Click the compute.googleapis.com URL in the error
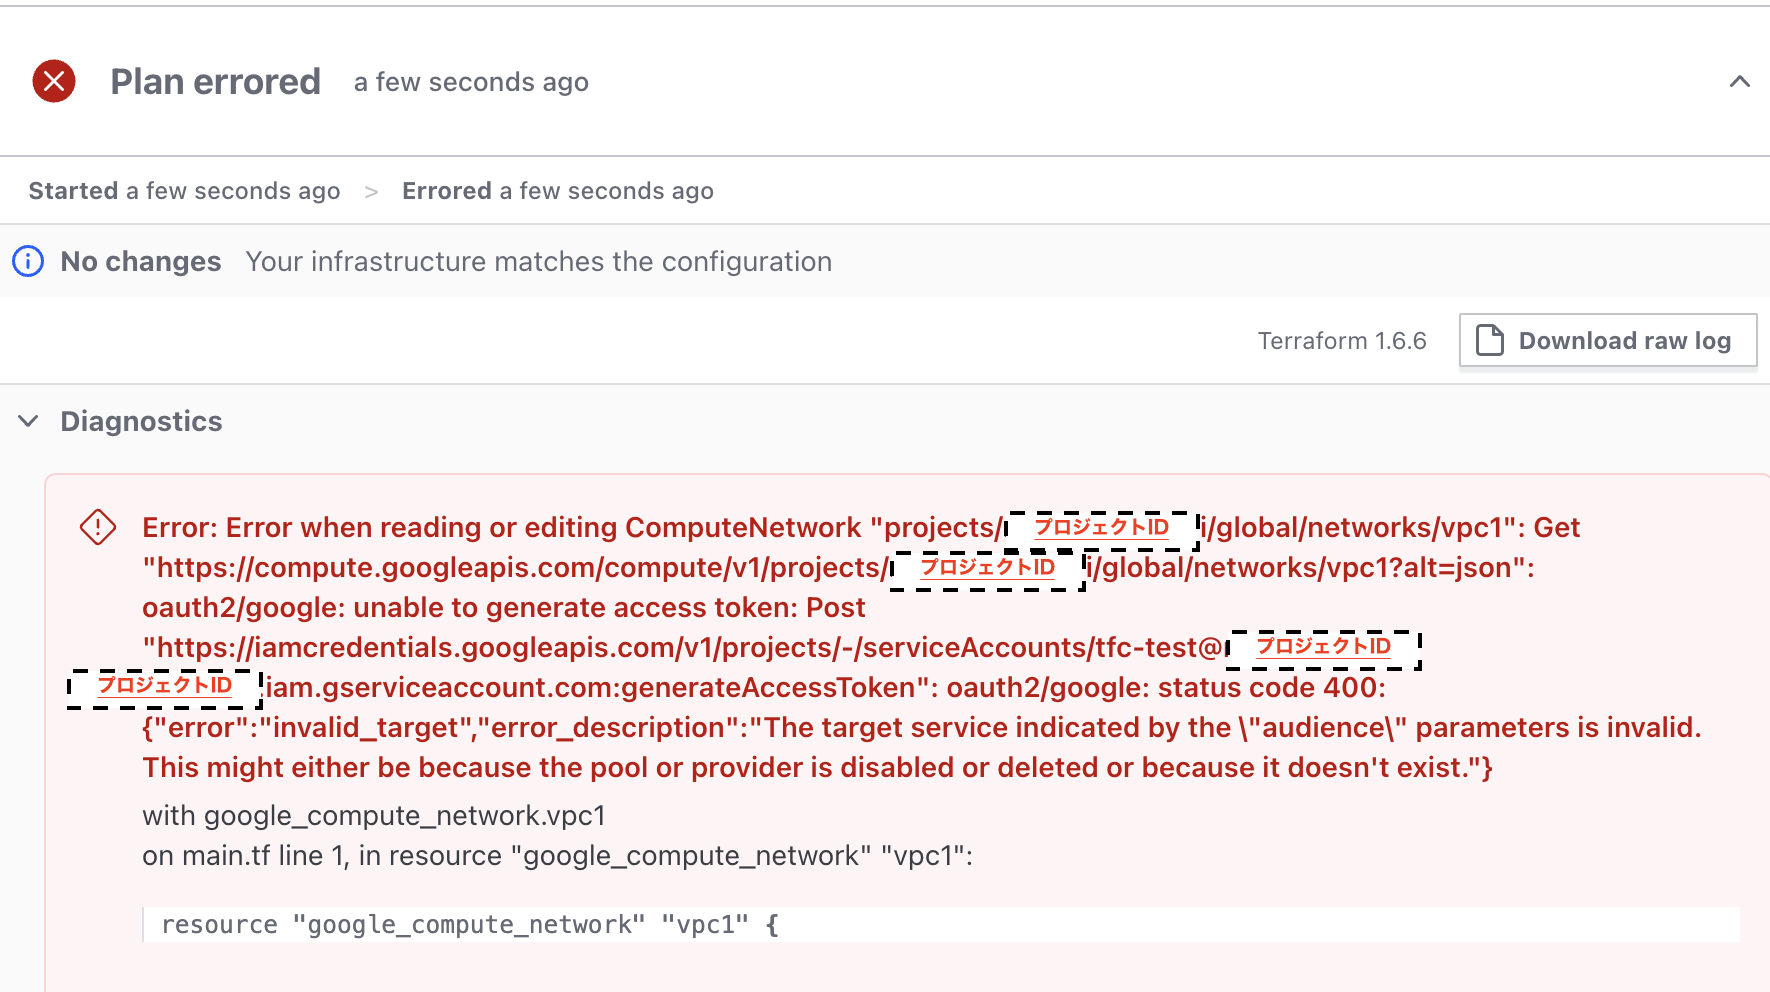This screenshot has height=992, width=1770. (516, 567)
